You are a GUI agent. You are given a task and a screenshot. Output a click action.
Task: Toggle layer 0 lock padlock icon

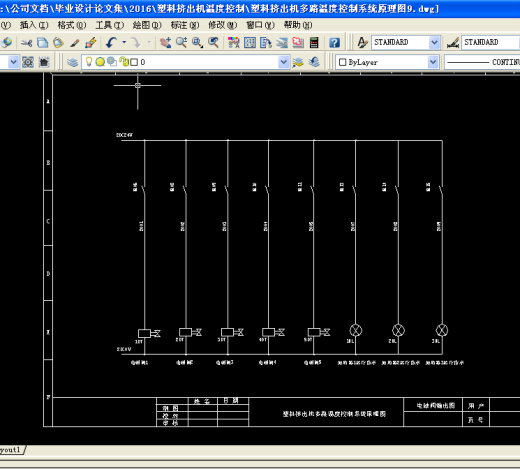pos(124,62)
